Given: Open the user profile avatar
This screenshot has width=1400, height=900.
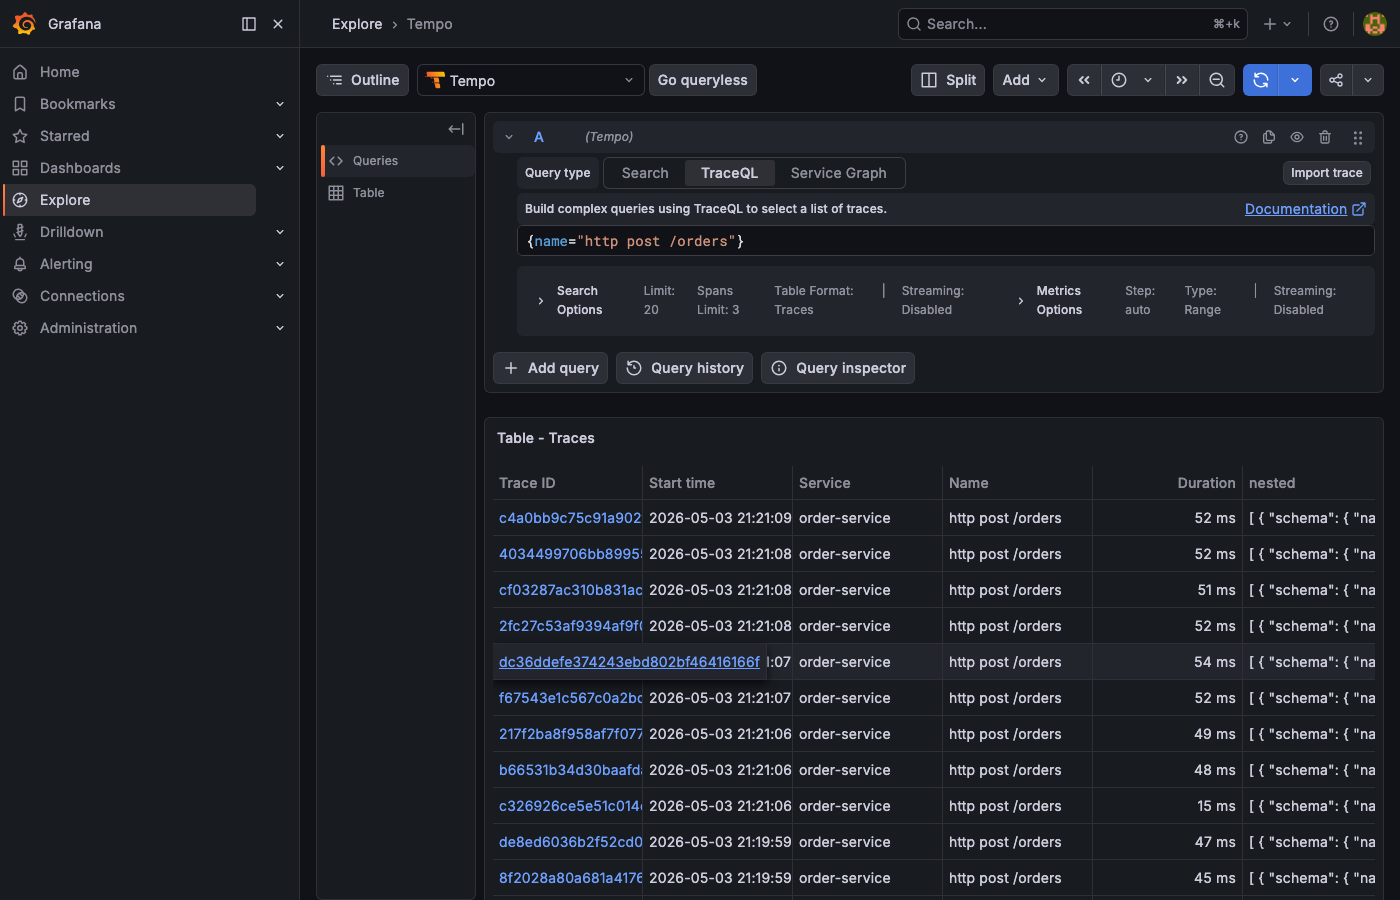Looking at the screenshot, I should click(1375, 24).
